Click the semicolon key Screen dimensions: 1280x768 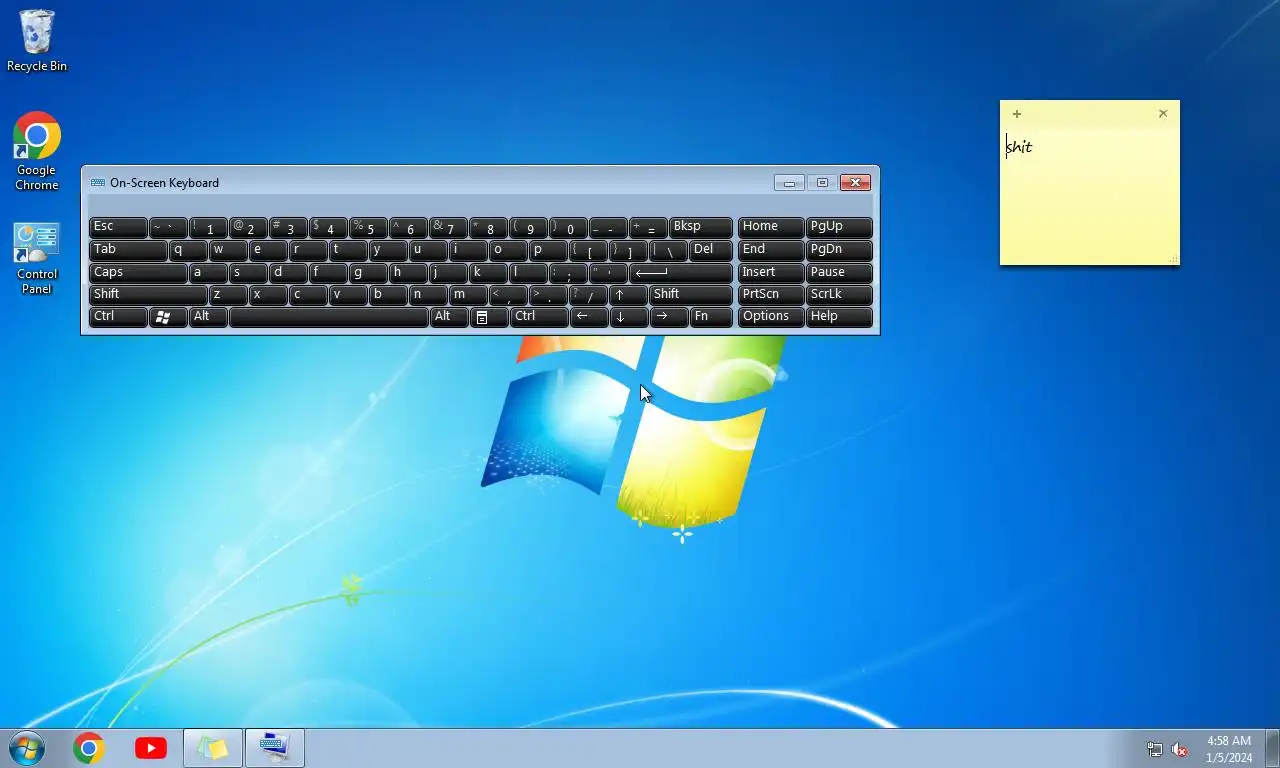pos(569,272)
